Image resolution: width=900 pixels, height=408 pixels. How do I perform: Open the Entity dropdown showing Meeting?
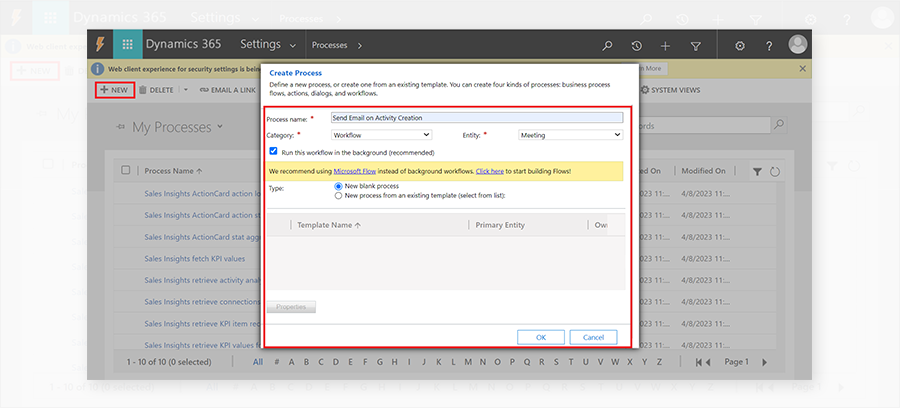click(571, 135)
